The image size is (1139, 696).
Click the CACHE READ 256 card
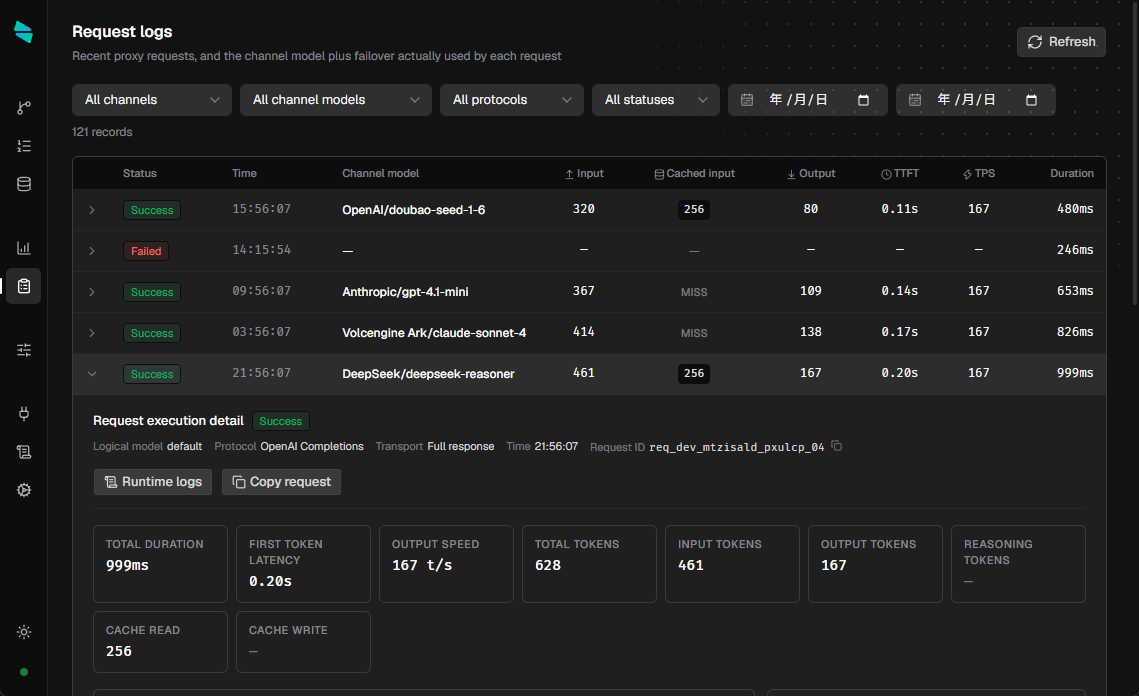coord(161,642)
